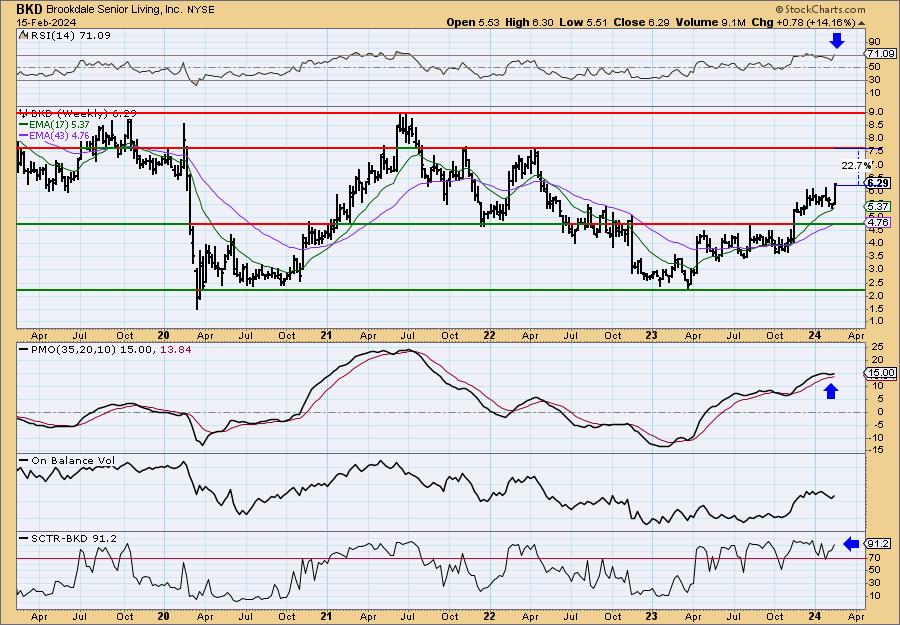Click the RSI(14) 71.09 indicator label
This screenshot has width=900, height=625.
pos(69,36)
